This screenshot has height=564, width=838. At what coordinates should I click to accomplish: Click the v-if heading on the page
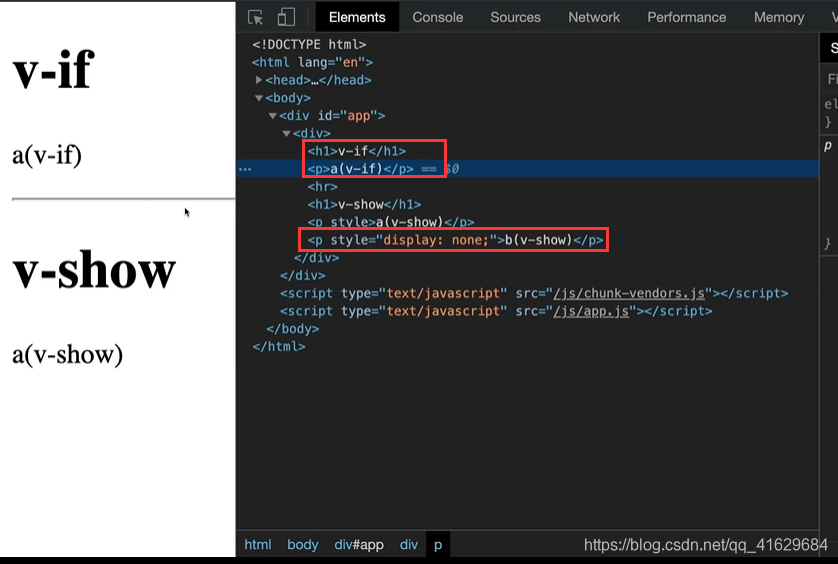coord(53,69)
